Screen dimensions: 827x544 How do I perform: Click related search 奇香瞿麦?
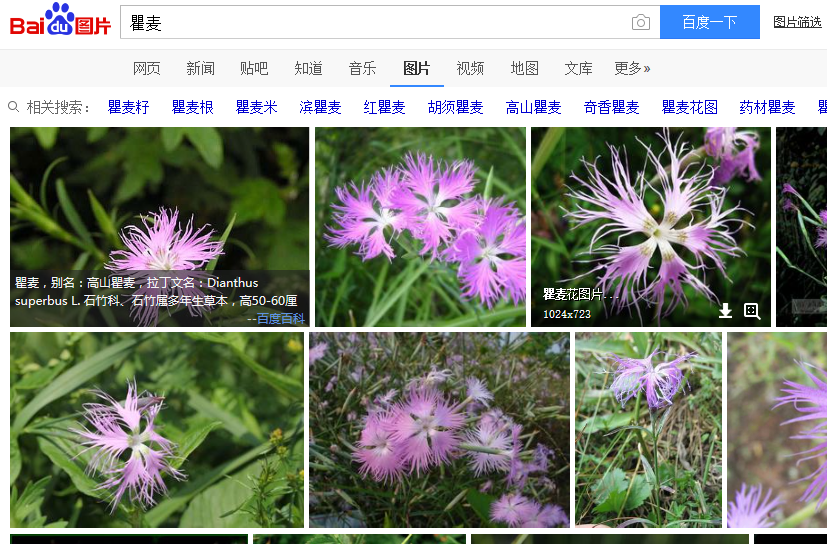612,107
